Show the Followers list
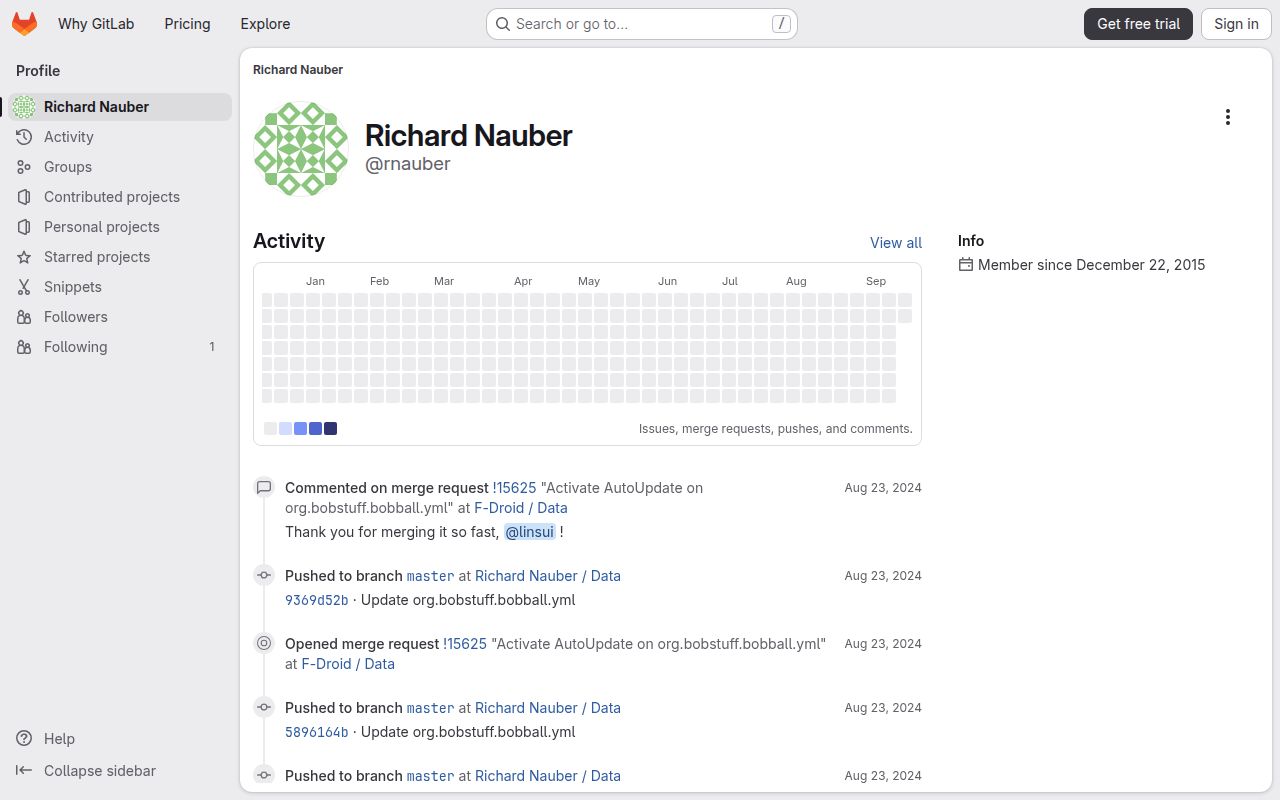Image resolution: width=1280 pixels, height=800 pixels. (120, 317)
